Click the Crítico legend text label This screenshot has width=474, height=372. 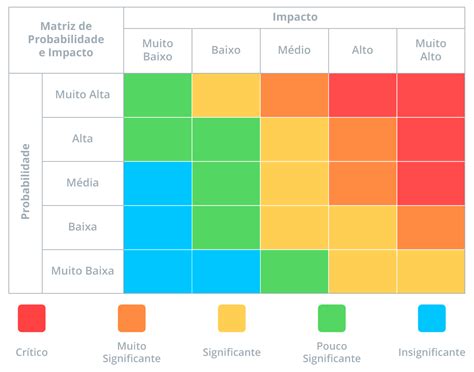32,352
